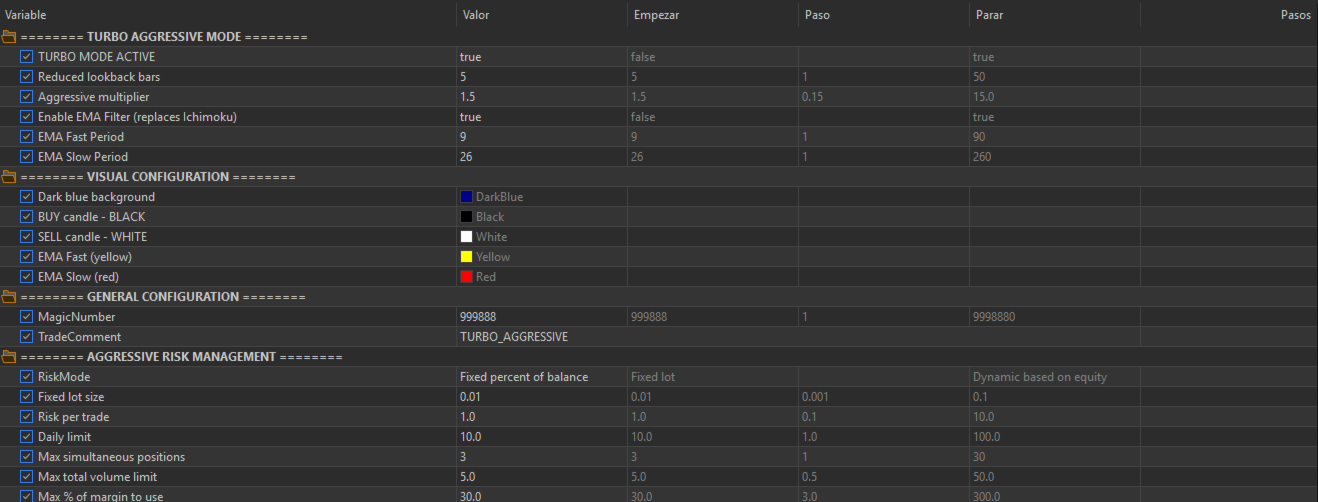The width and height of the screenshot is (1318, 502).
Task: Toggle the TURBO MODE ACTIVE checkbox
Action: 27,57
